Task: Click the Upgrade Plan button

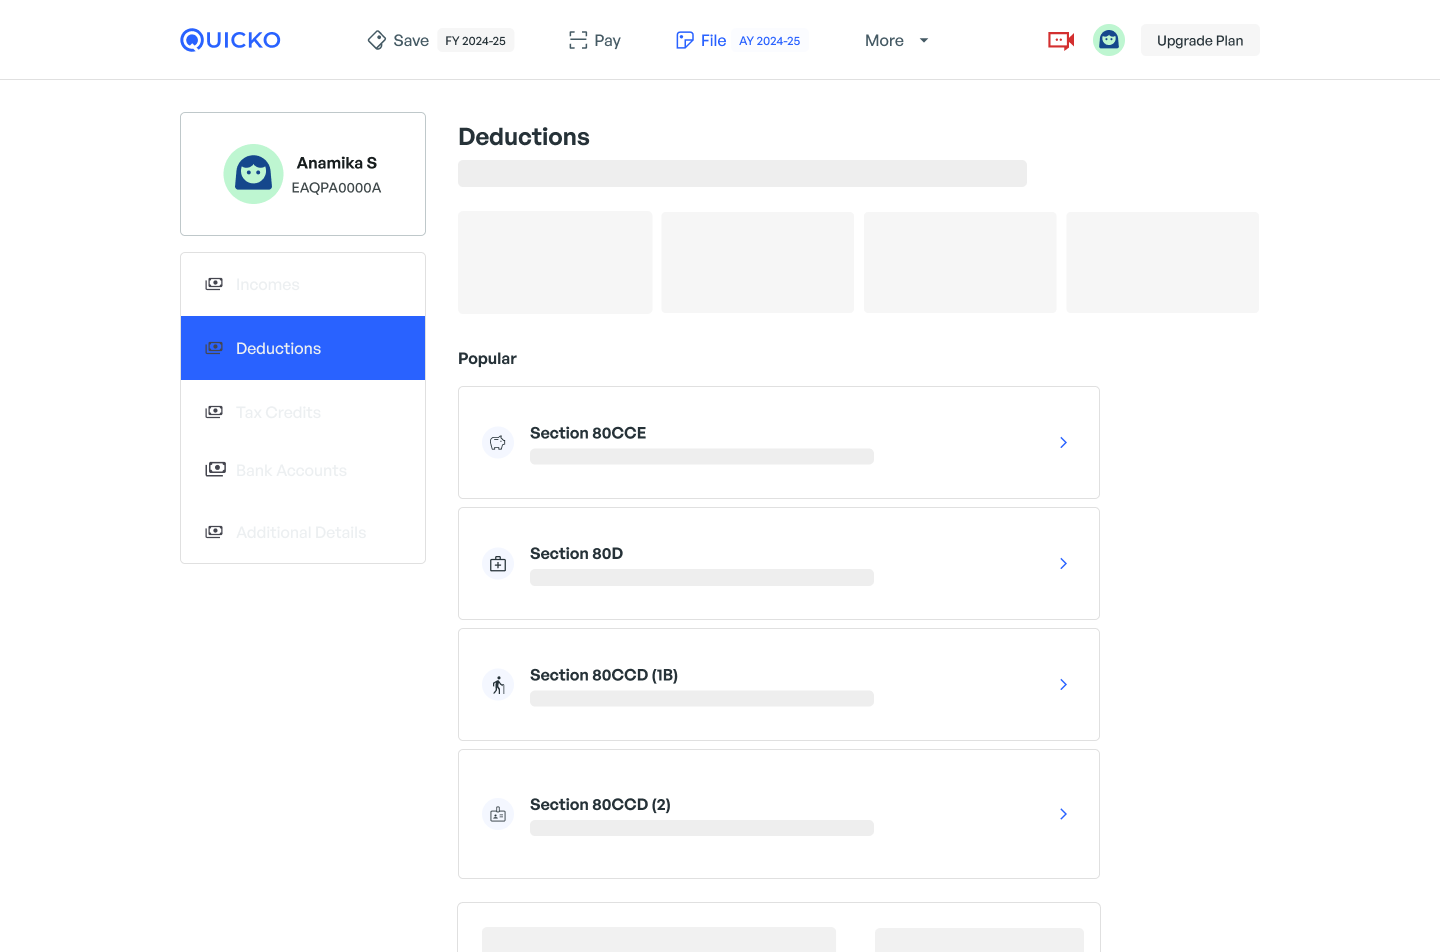Action: click(x=1200, y=41)
